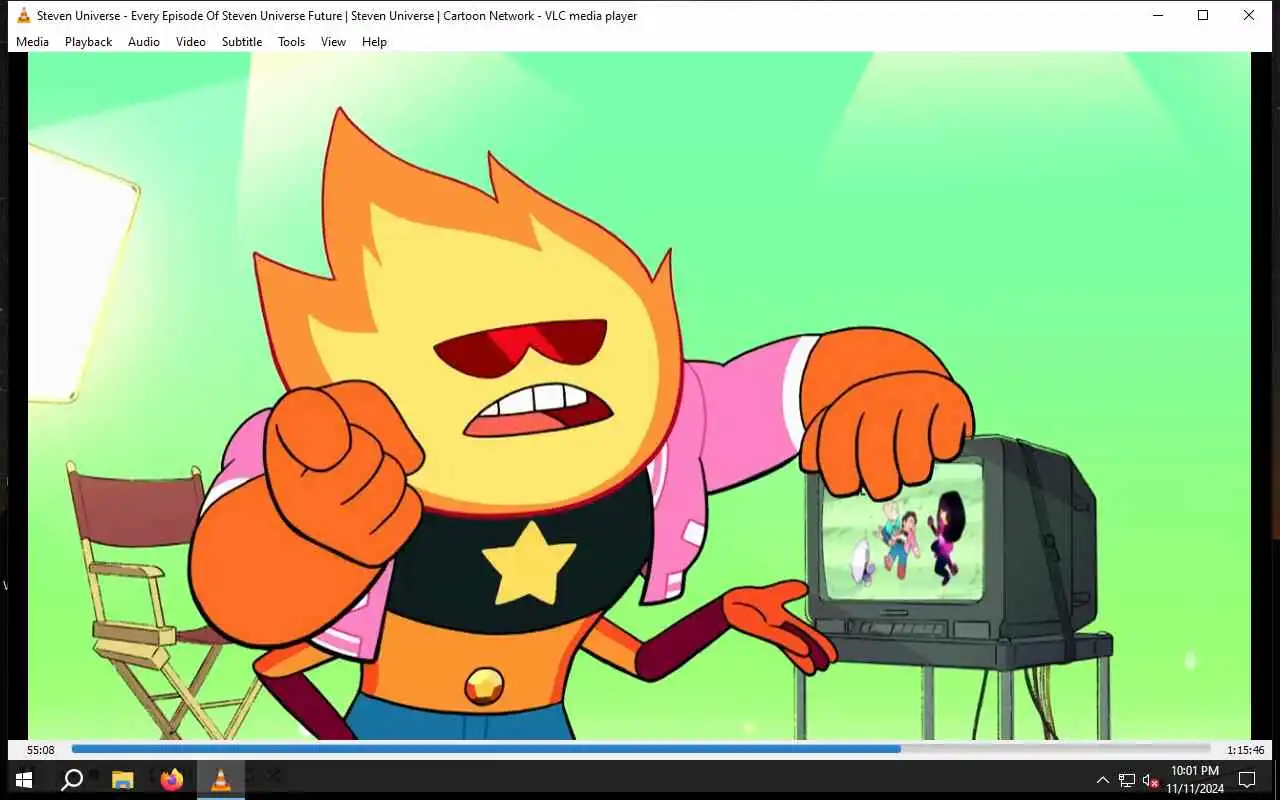This screenshot has width=1280, height=800.
Task: Minimize the VLC window
Action: 1157,15
